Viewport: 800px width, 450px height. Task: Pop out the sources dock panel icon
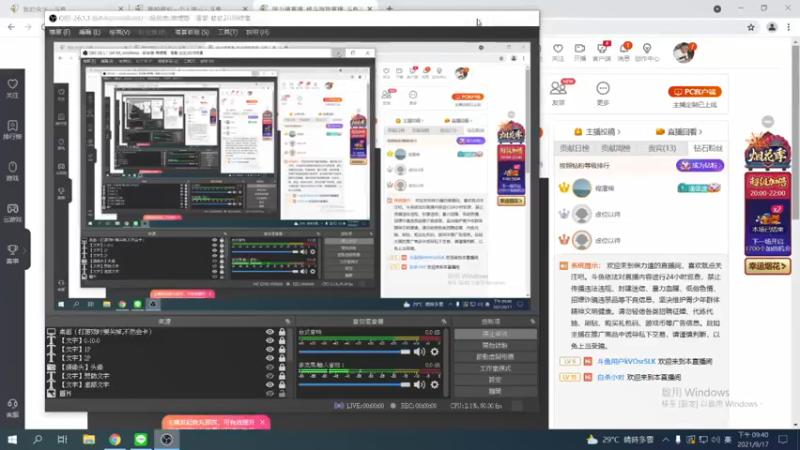[x=288, y=321]
